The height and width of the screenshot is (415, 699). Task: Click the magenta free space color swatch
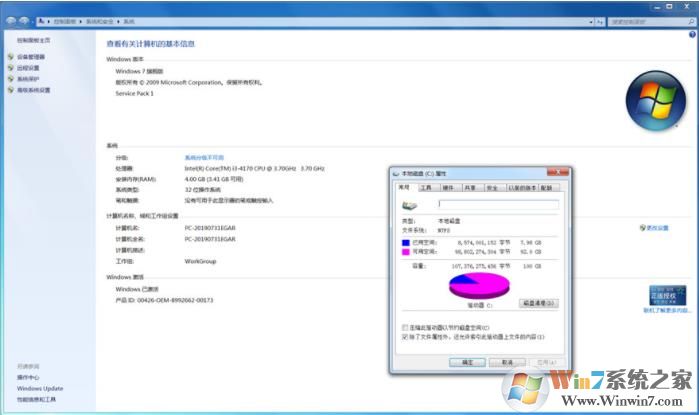406,252
